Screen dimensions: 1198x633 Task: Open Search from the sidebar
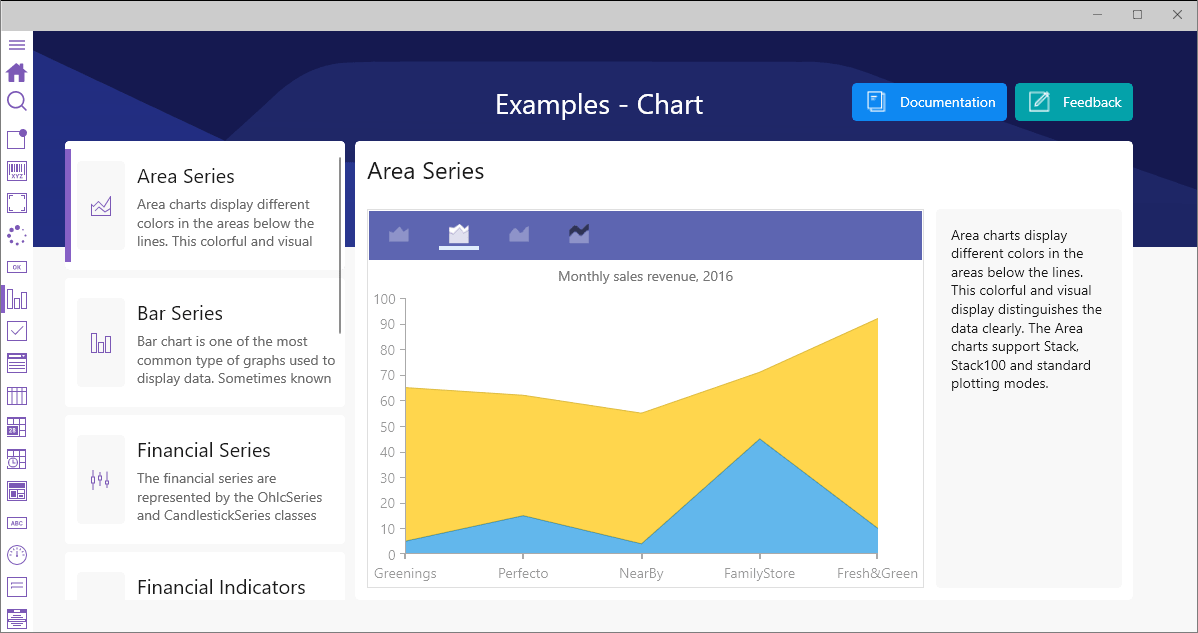pos(16,101)
